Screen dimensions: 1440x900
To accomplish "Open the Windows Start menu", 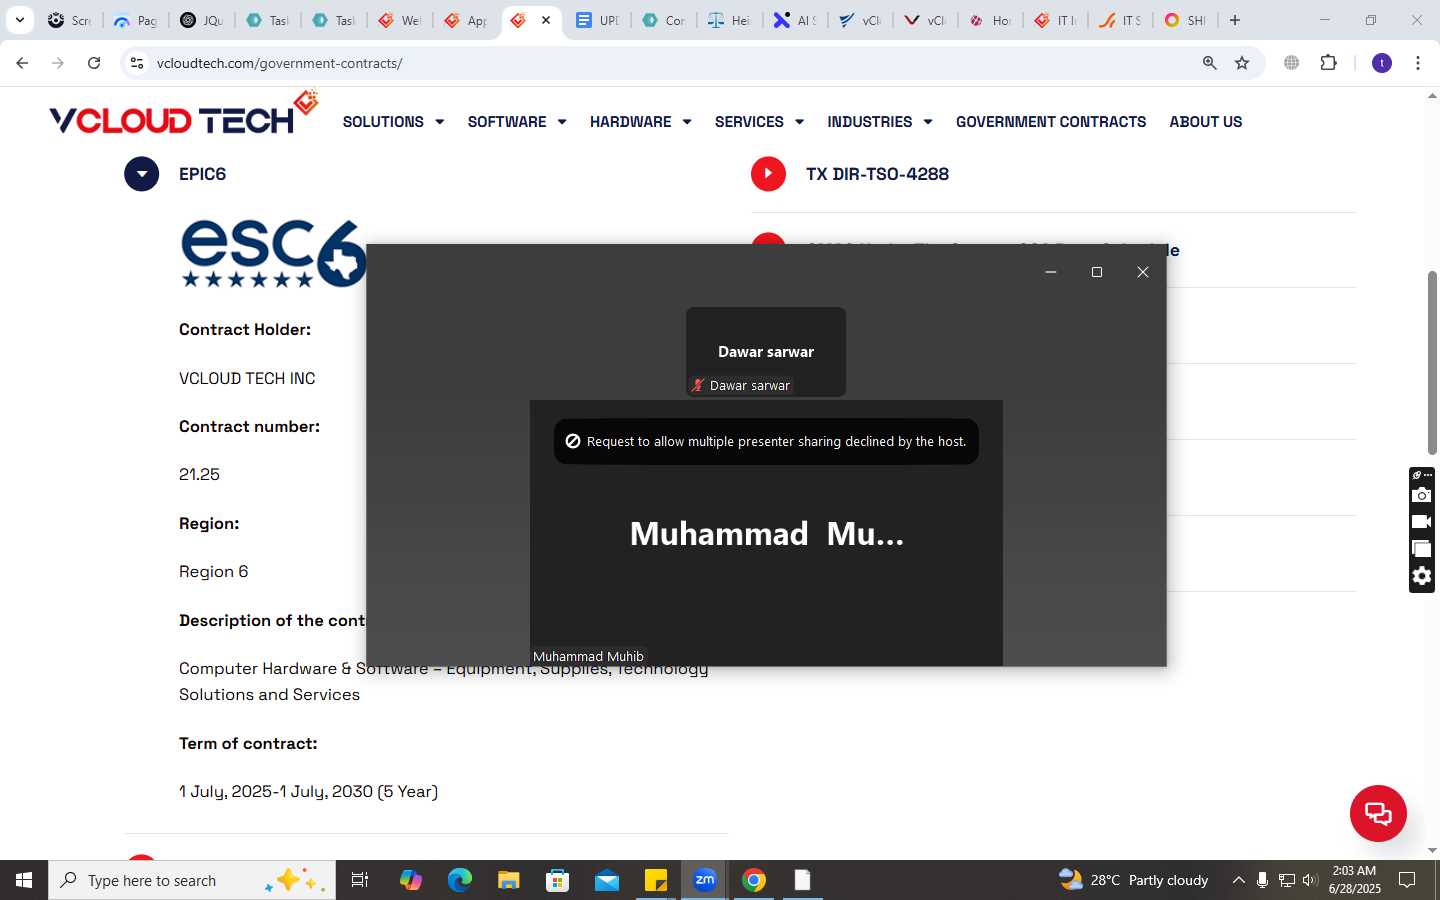I will (x=24, y=880).
